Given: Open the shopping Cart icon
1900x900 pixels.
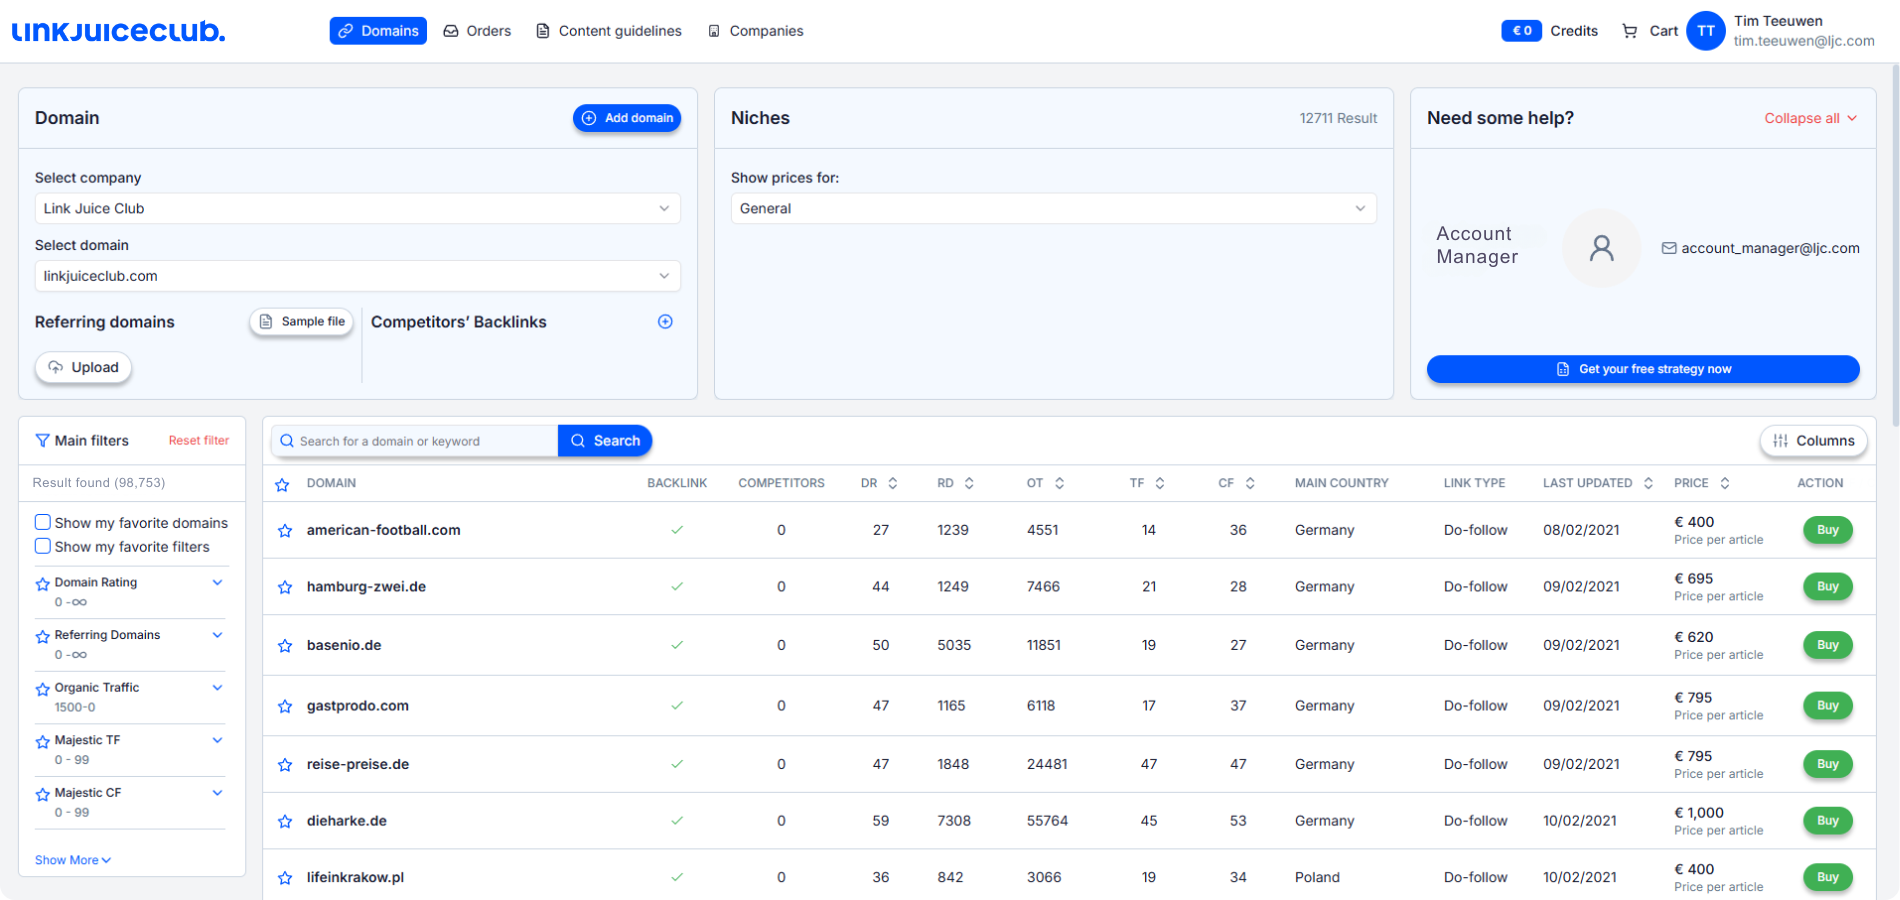Looking at the screenshot, I should [x=1630, y=31].
